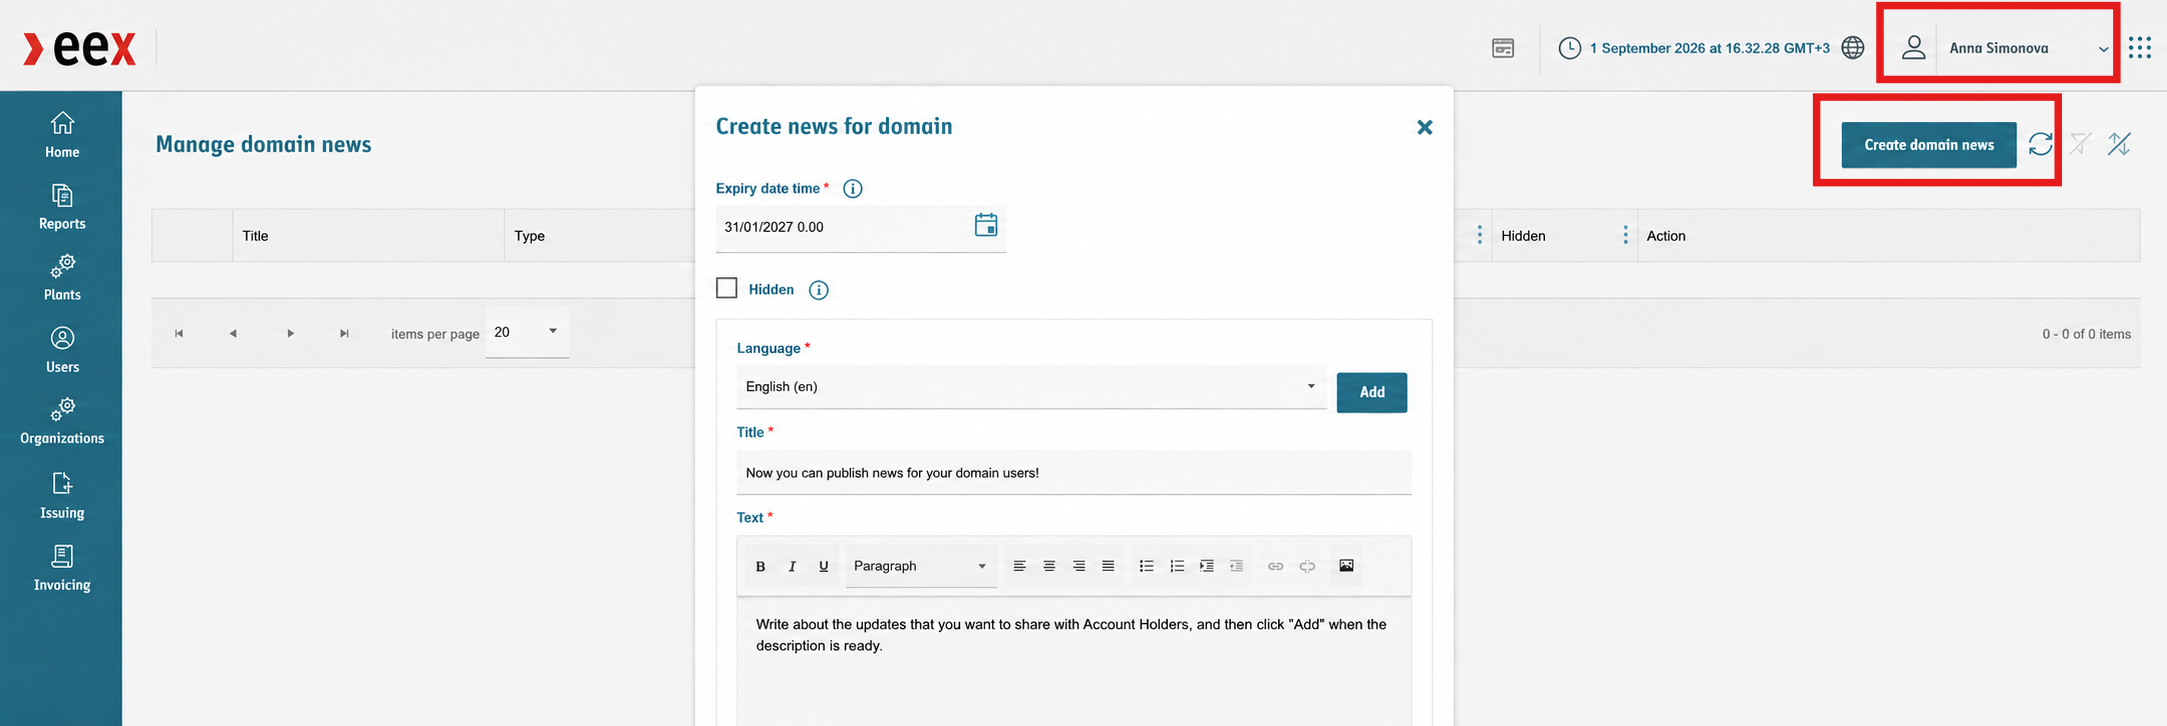2167x726 pixels.
Task: Change language using the globe icon
Action: point(1853,48)
